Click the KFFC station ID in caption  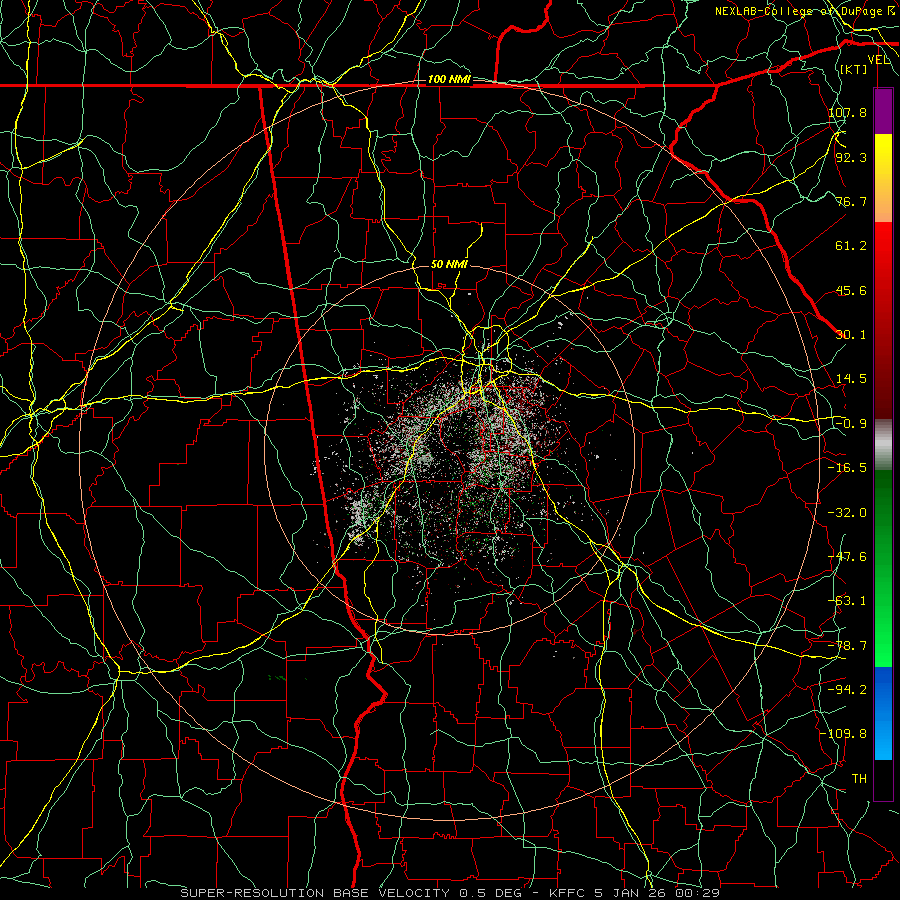pyautogui.click(x=567, y=893)
